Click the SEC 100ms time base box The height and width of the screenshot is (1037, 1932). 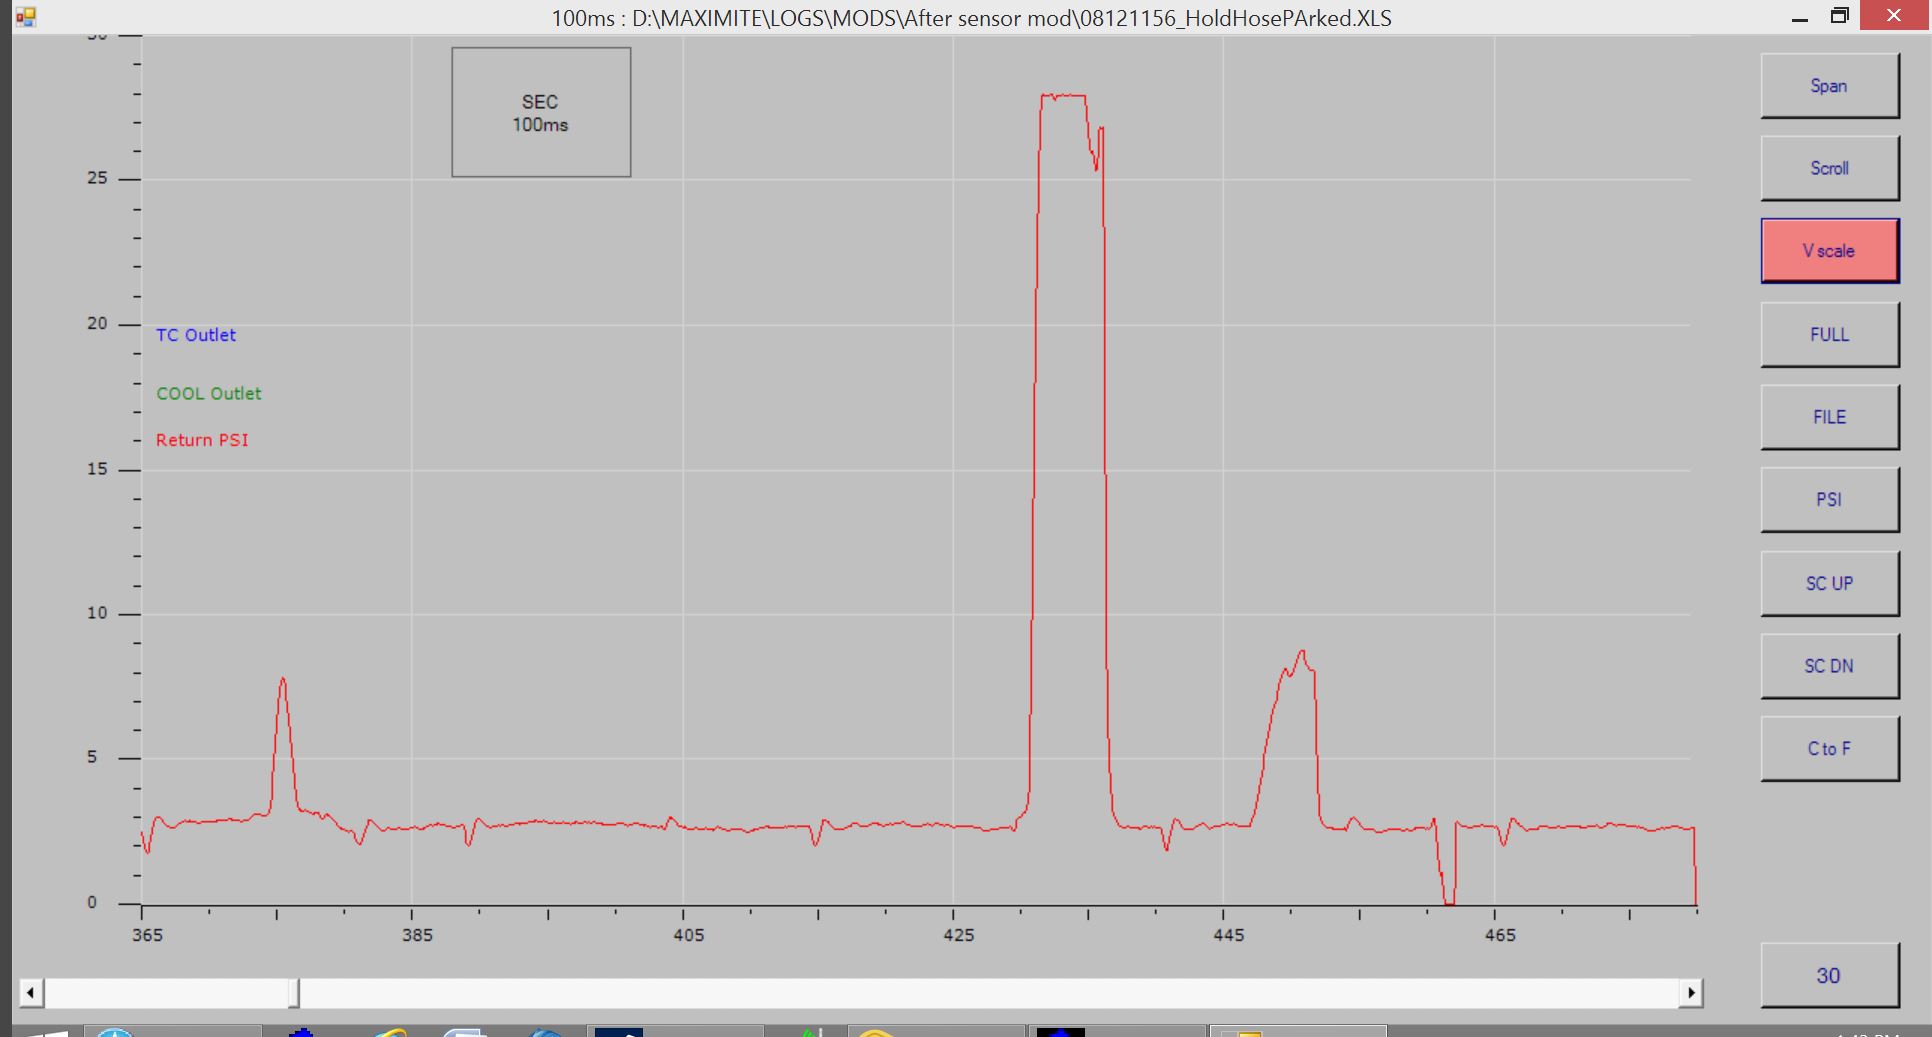(x=541, y=112)
